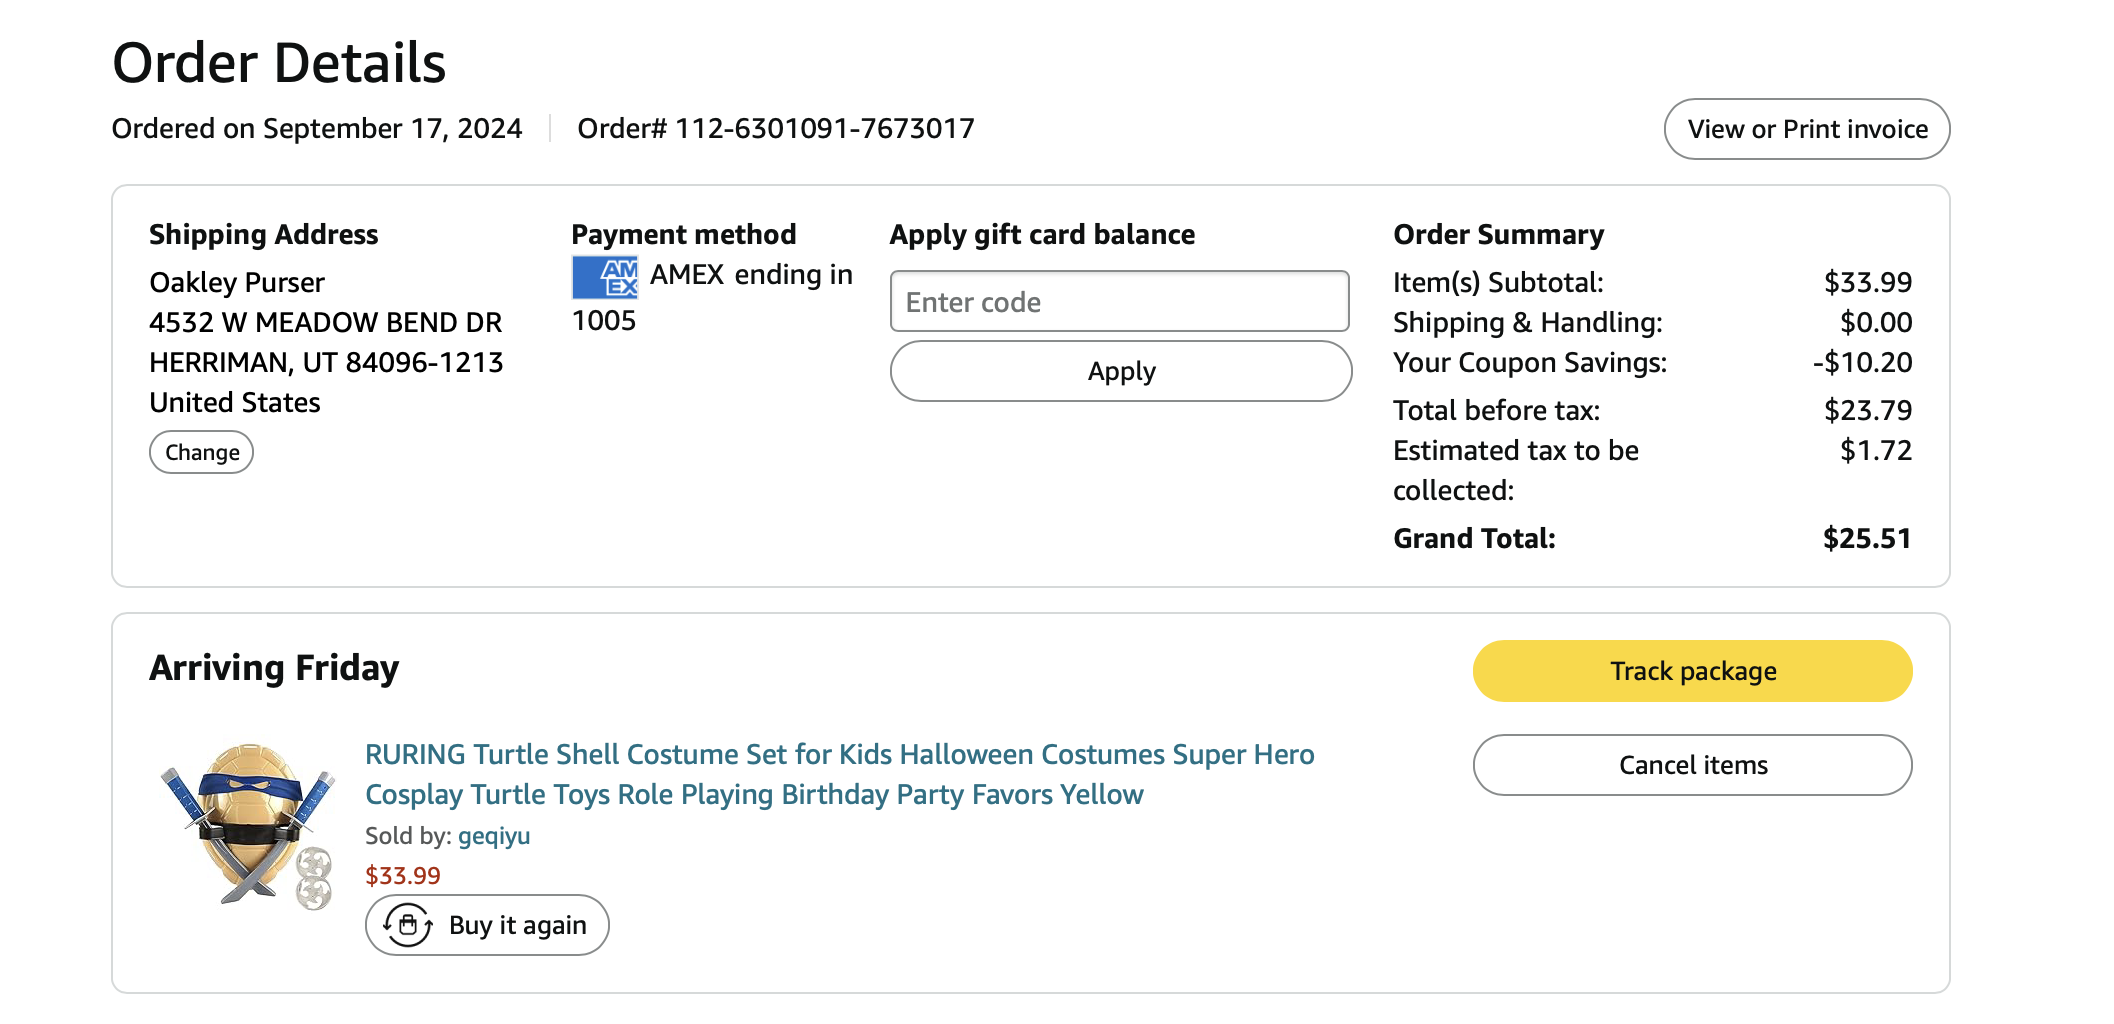Track package for this order
The width and height of the screenshot is (2114, 1024).
[x=1692, y=671]
